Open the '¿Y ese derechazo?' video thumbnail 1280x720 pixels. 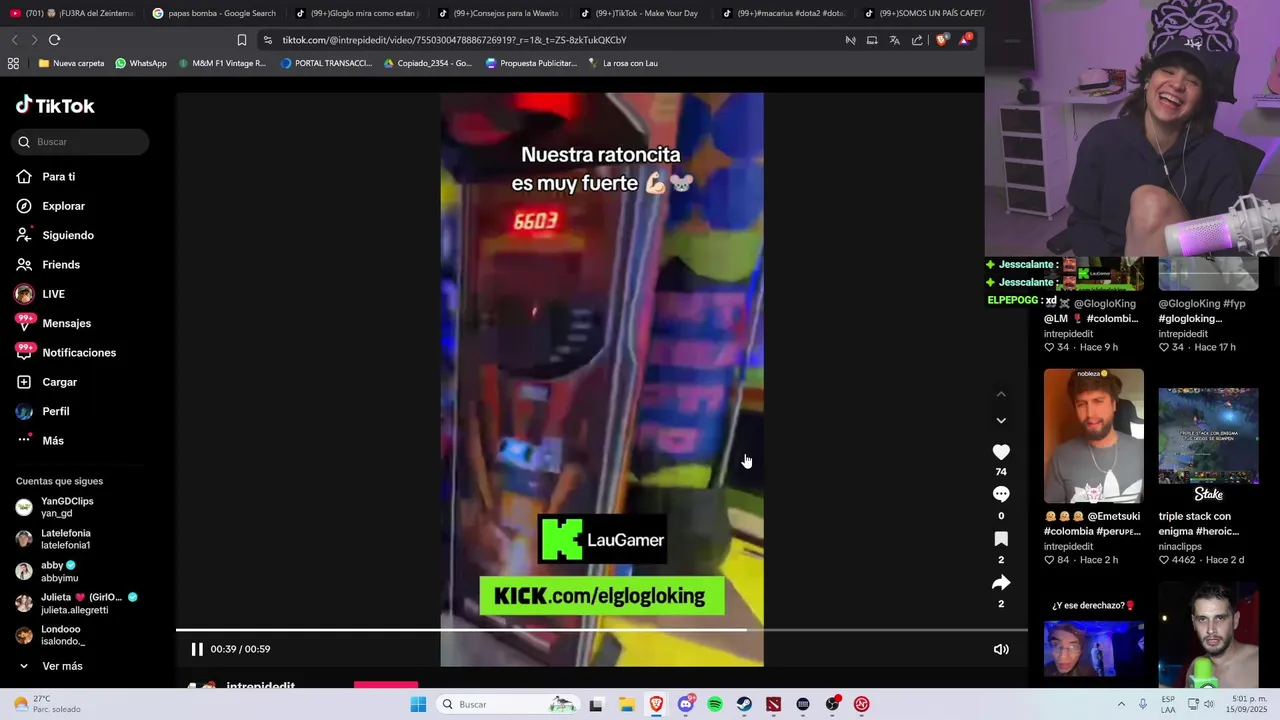point(1094,639)
